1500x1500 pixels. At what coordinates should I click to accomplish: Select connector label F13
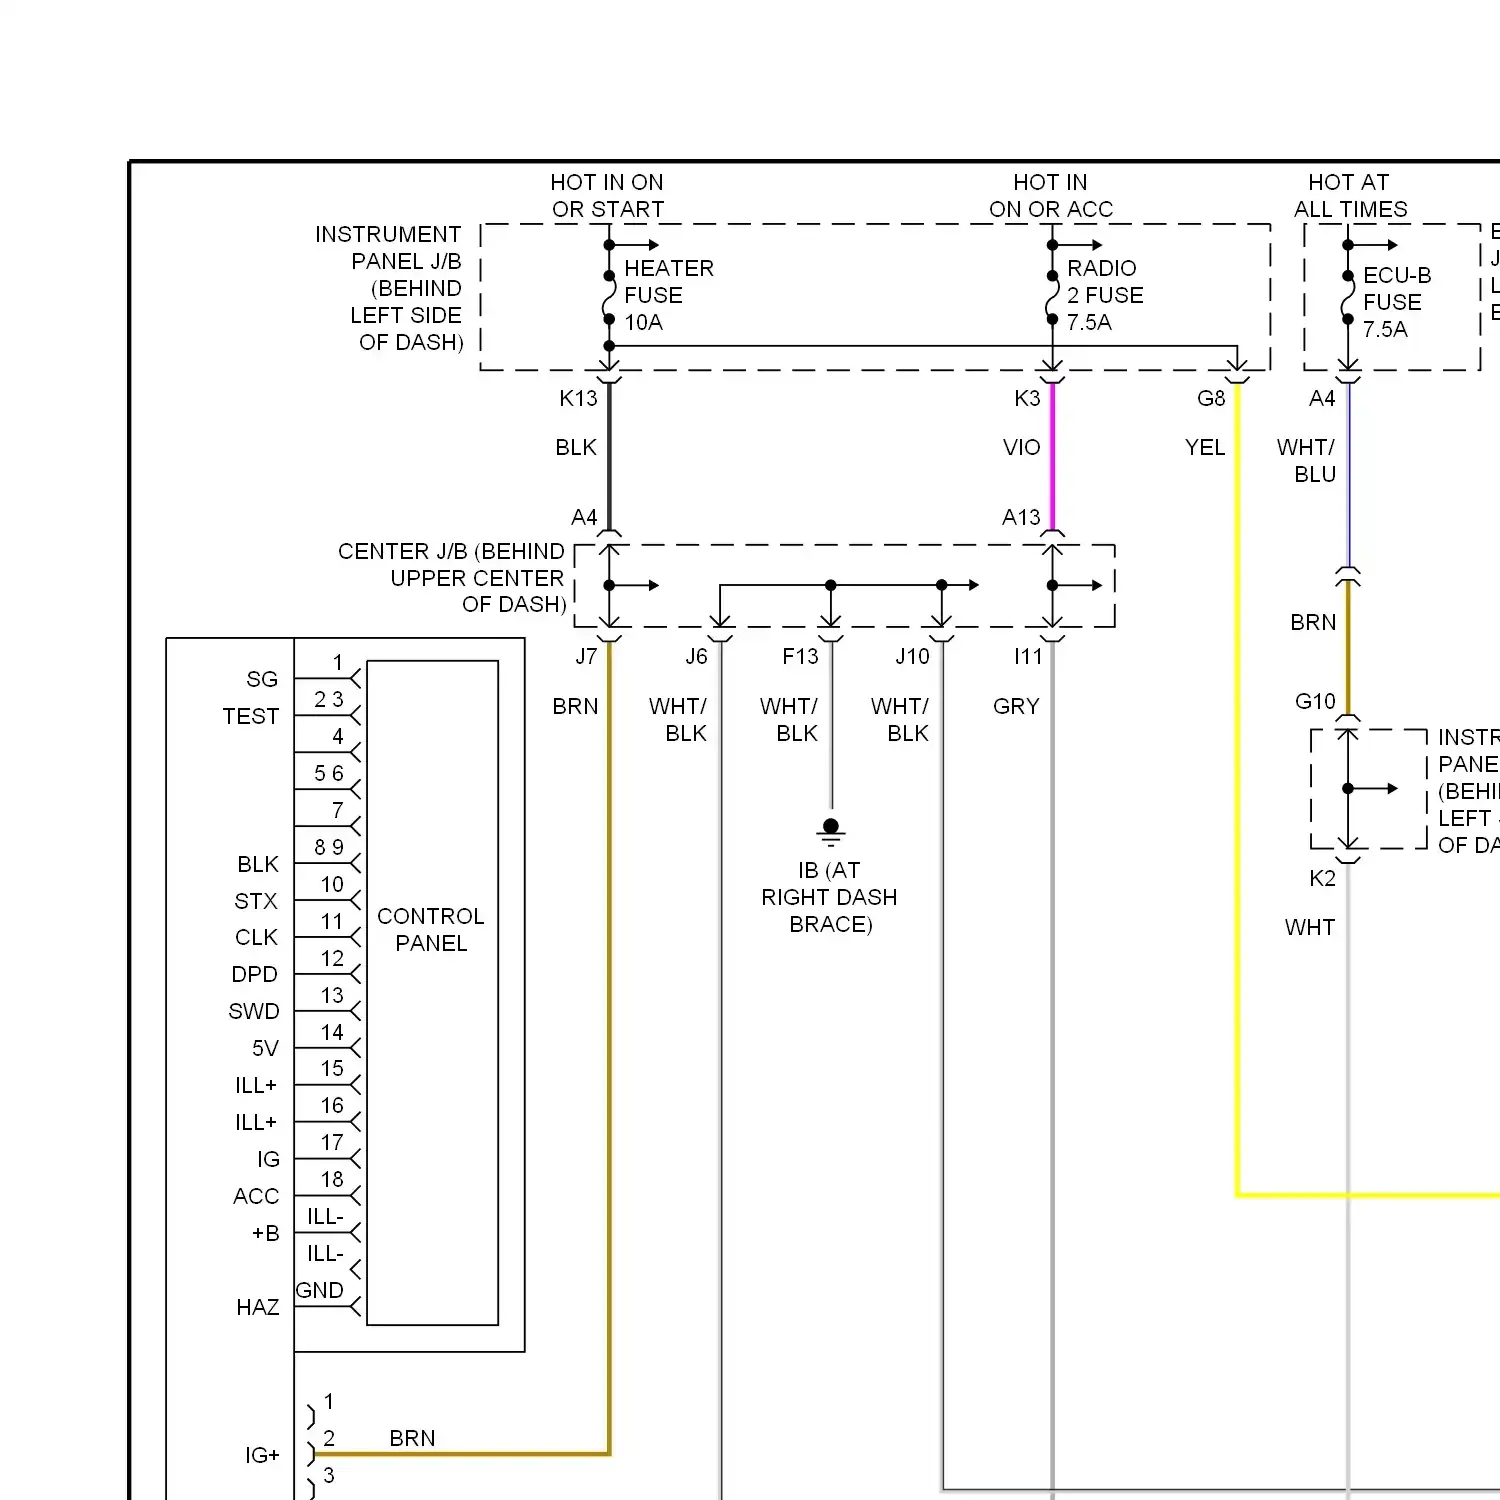click(x=800, y=656)
